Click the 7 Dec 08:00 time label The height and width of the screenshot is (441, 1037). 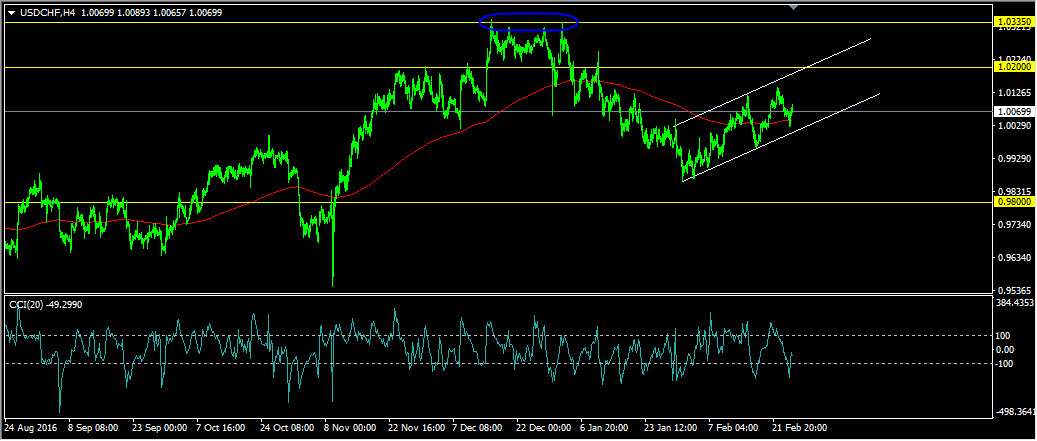478,428
